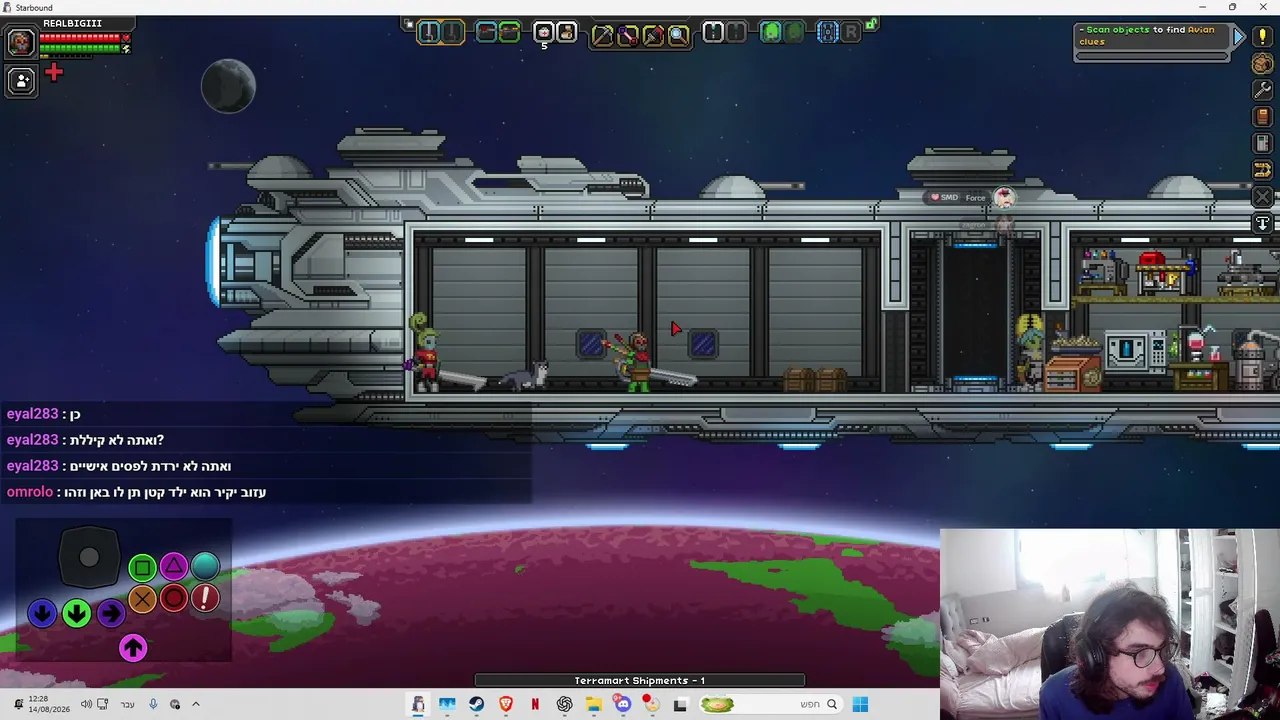Viewport: 1280px width, 720px height.
Task: Open the tech console icon
Action: click(1262, 144)
